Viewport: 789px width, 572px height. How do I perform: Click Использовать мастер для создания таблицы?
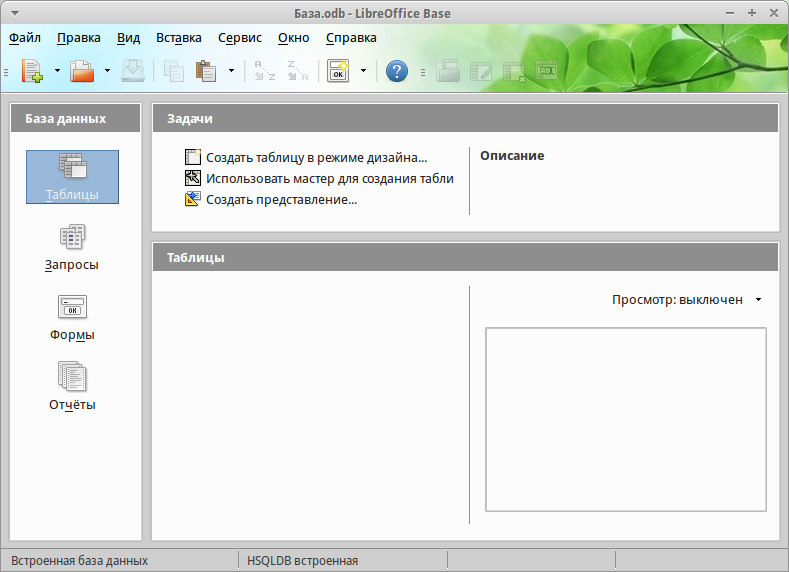[x=329, y=179]
